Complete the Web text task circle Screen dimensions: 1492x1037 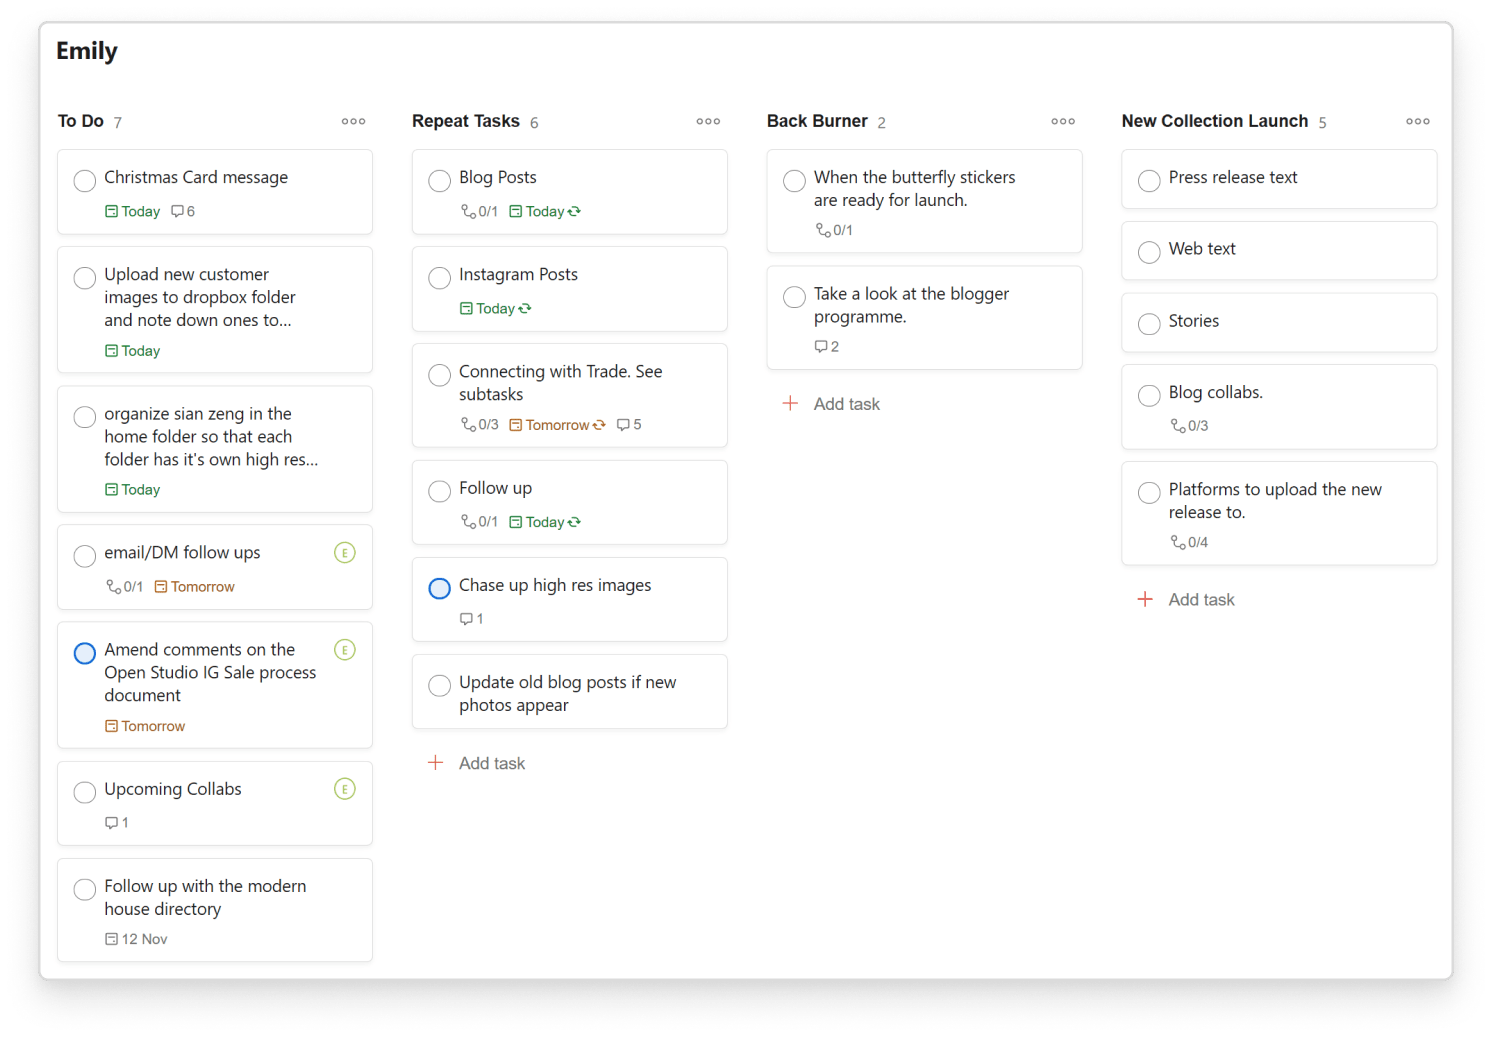tap(1149, 252)
